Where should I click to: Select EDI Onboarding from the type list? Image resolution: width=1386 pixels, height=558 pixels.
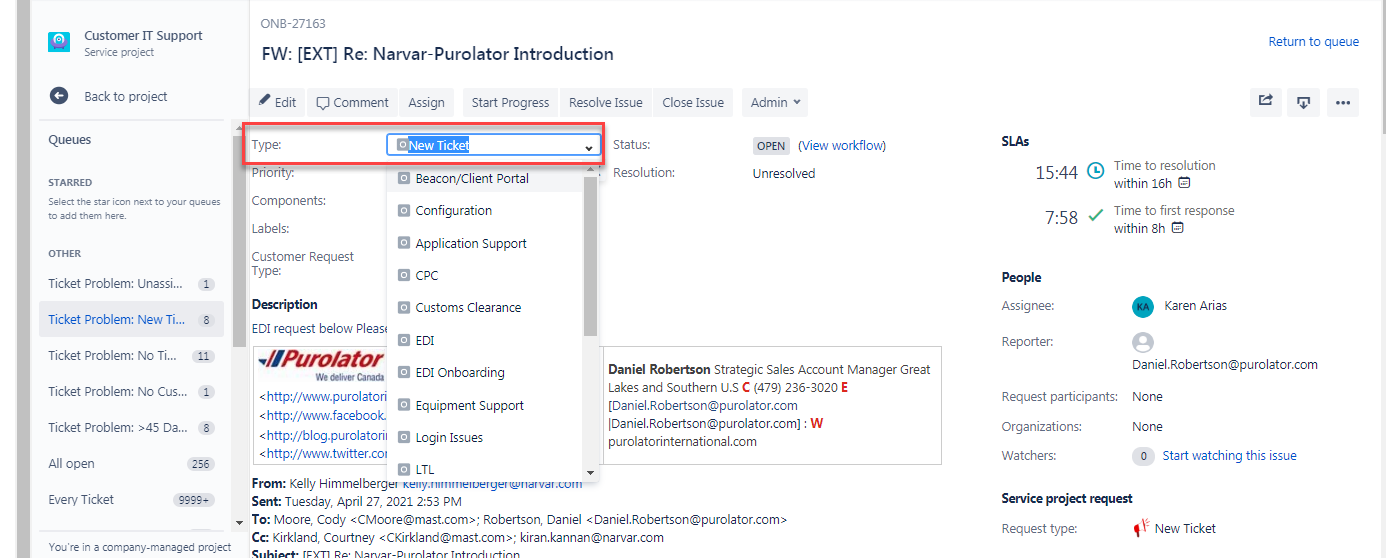[x=484, y=372]
